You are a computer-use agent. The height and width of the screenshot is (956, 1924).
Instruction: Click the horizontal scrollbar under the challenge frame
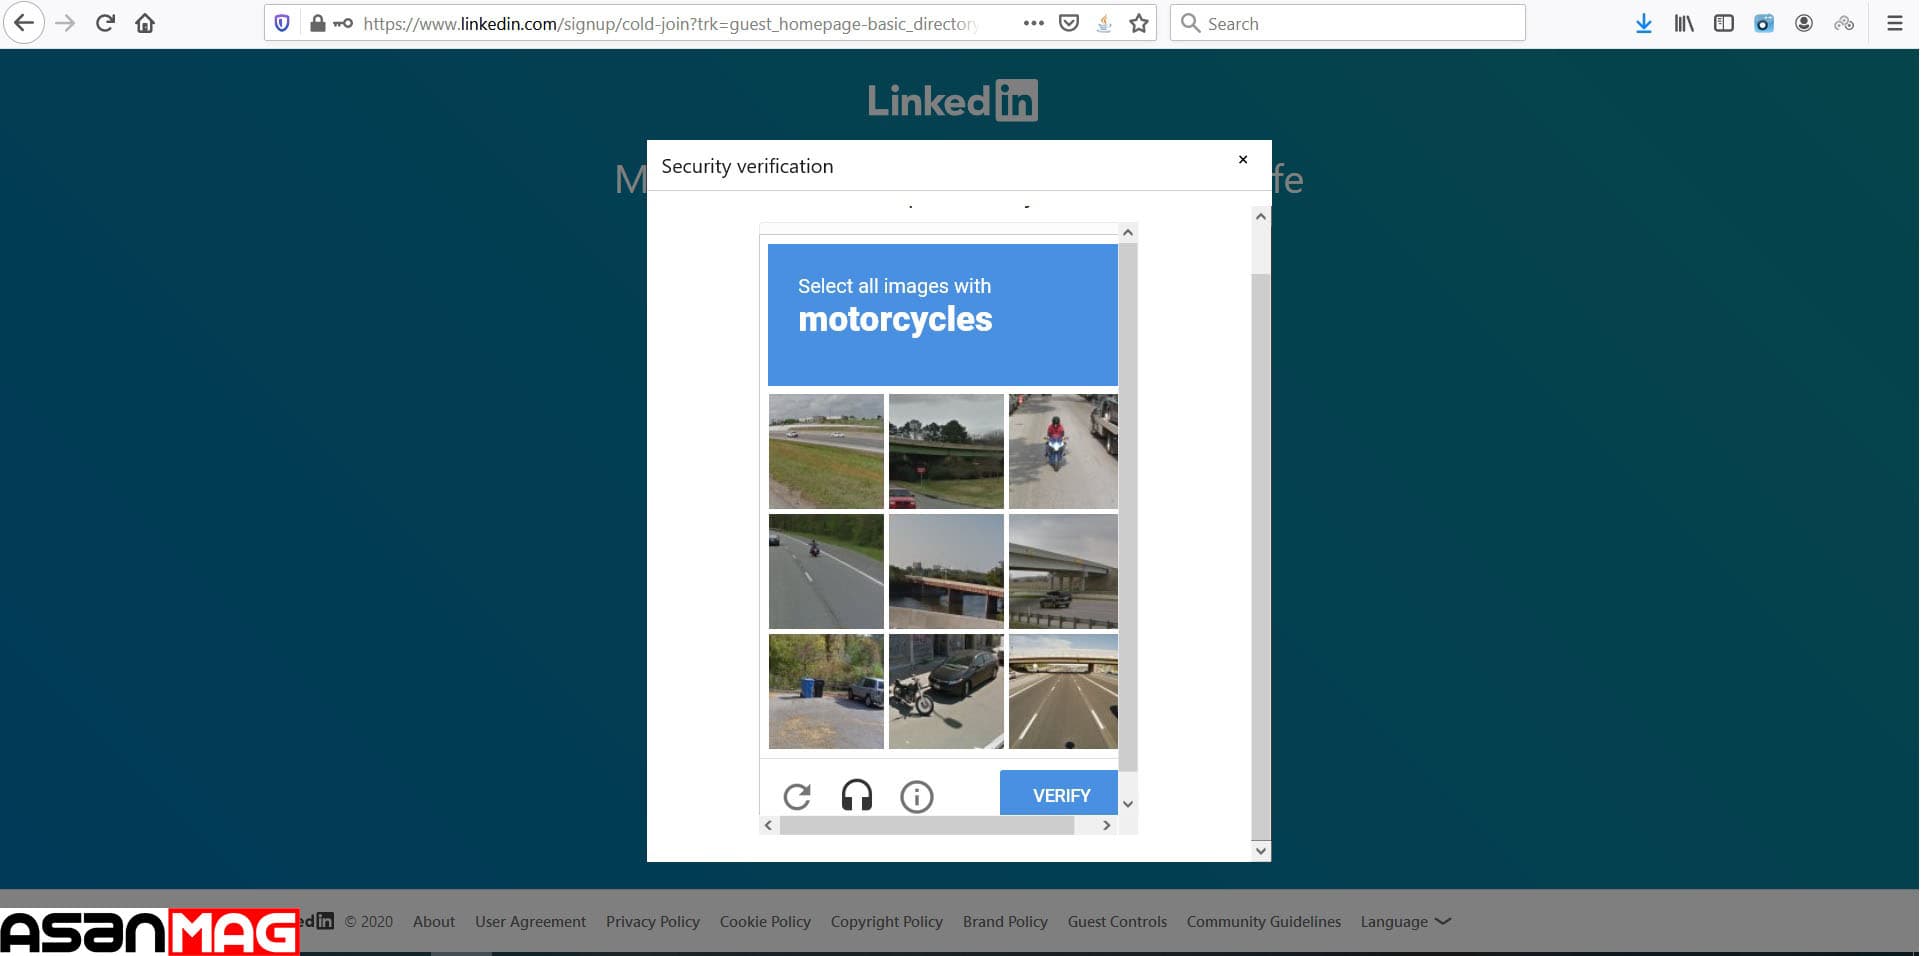(x=926, y=826)
